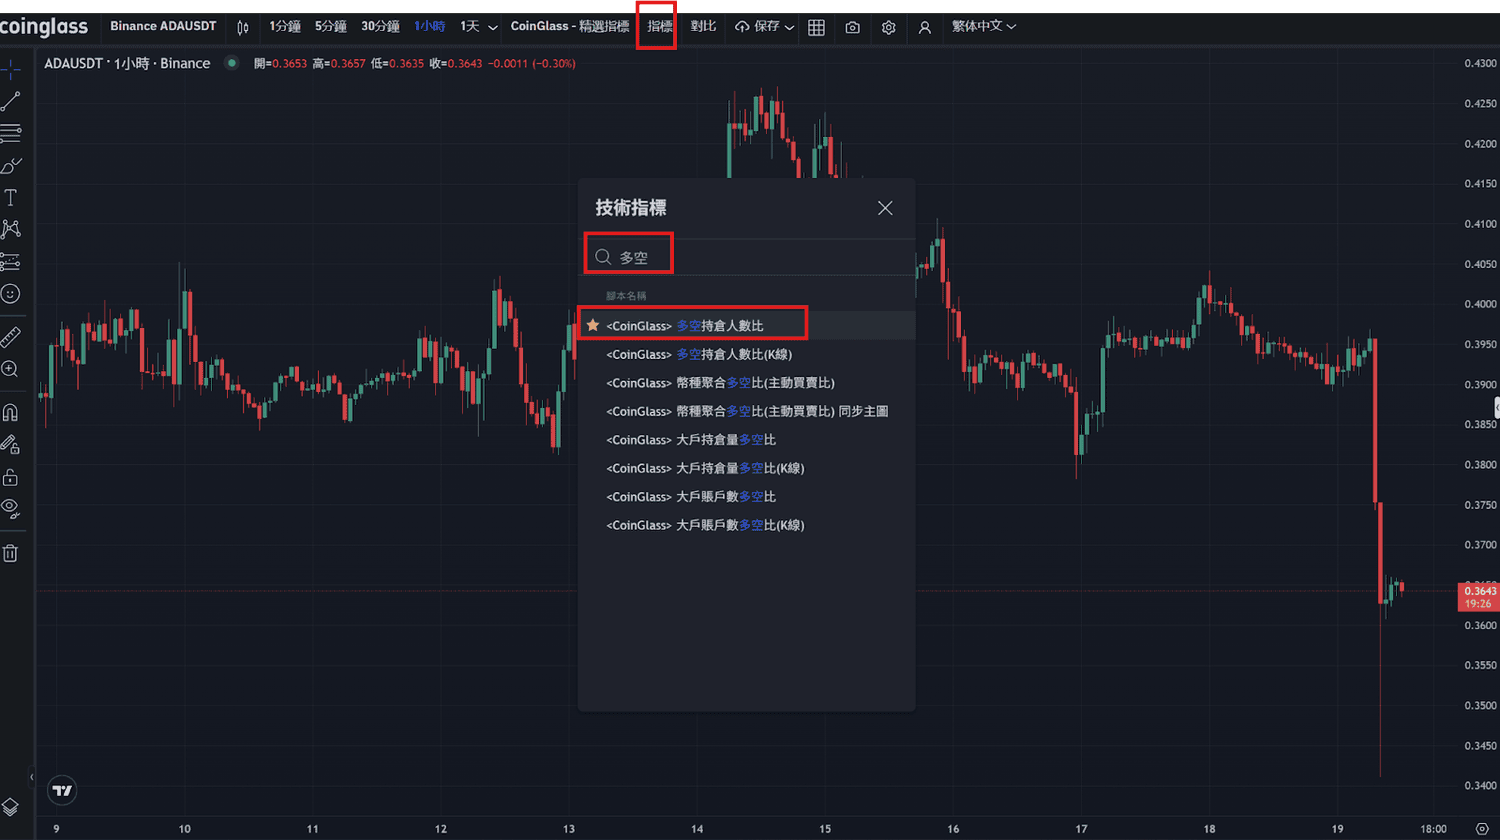Screen dimensions: 1500x840
Task: Select the trend line drawing tool
Action: click(x=10, y=101)
